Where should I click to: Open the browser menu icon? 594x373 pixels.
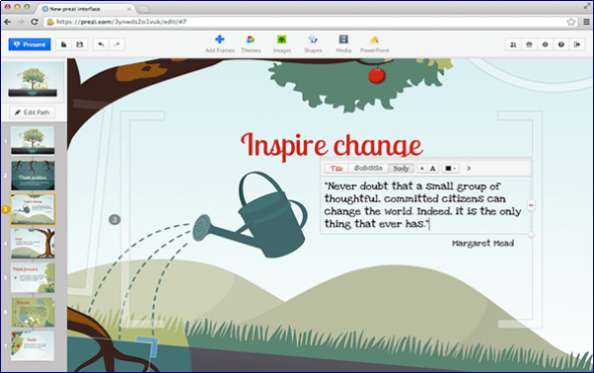point(586,22)
